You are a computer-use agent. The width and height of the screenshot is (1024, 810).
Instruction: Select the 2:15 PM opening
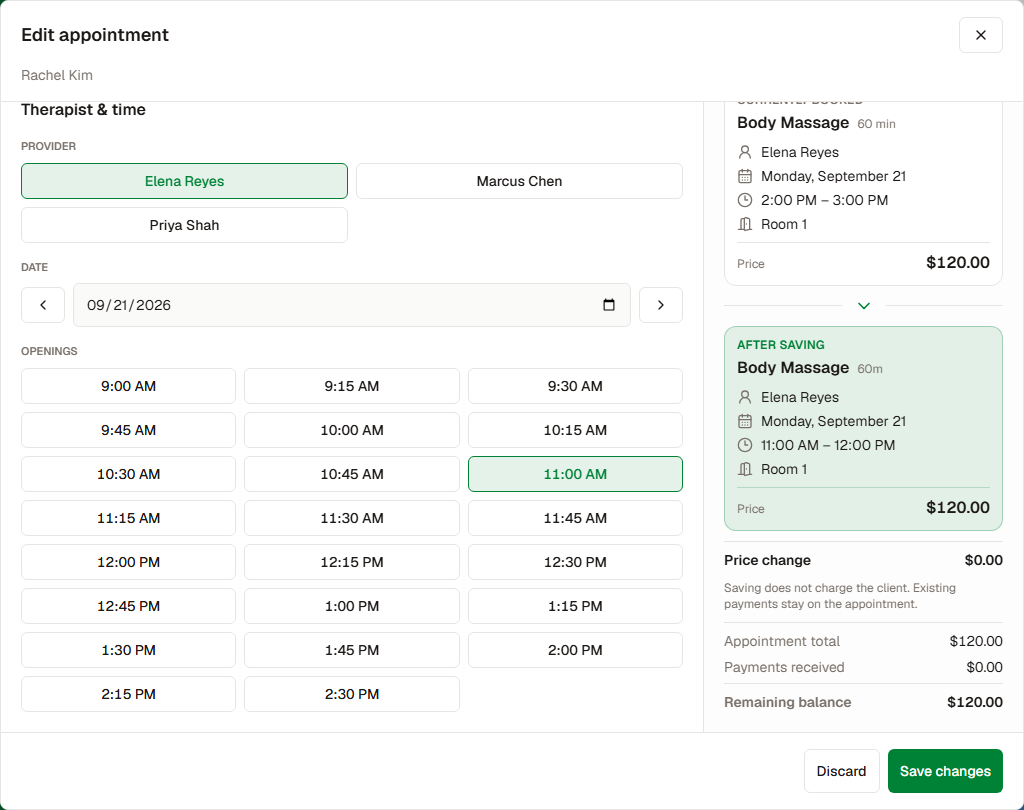point(129,694)
